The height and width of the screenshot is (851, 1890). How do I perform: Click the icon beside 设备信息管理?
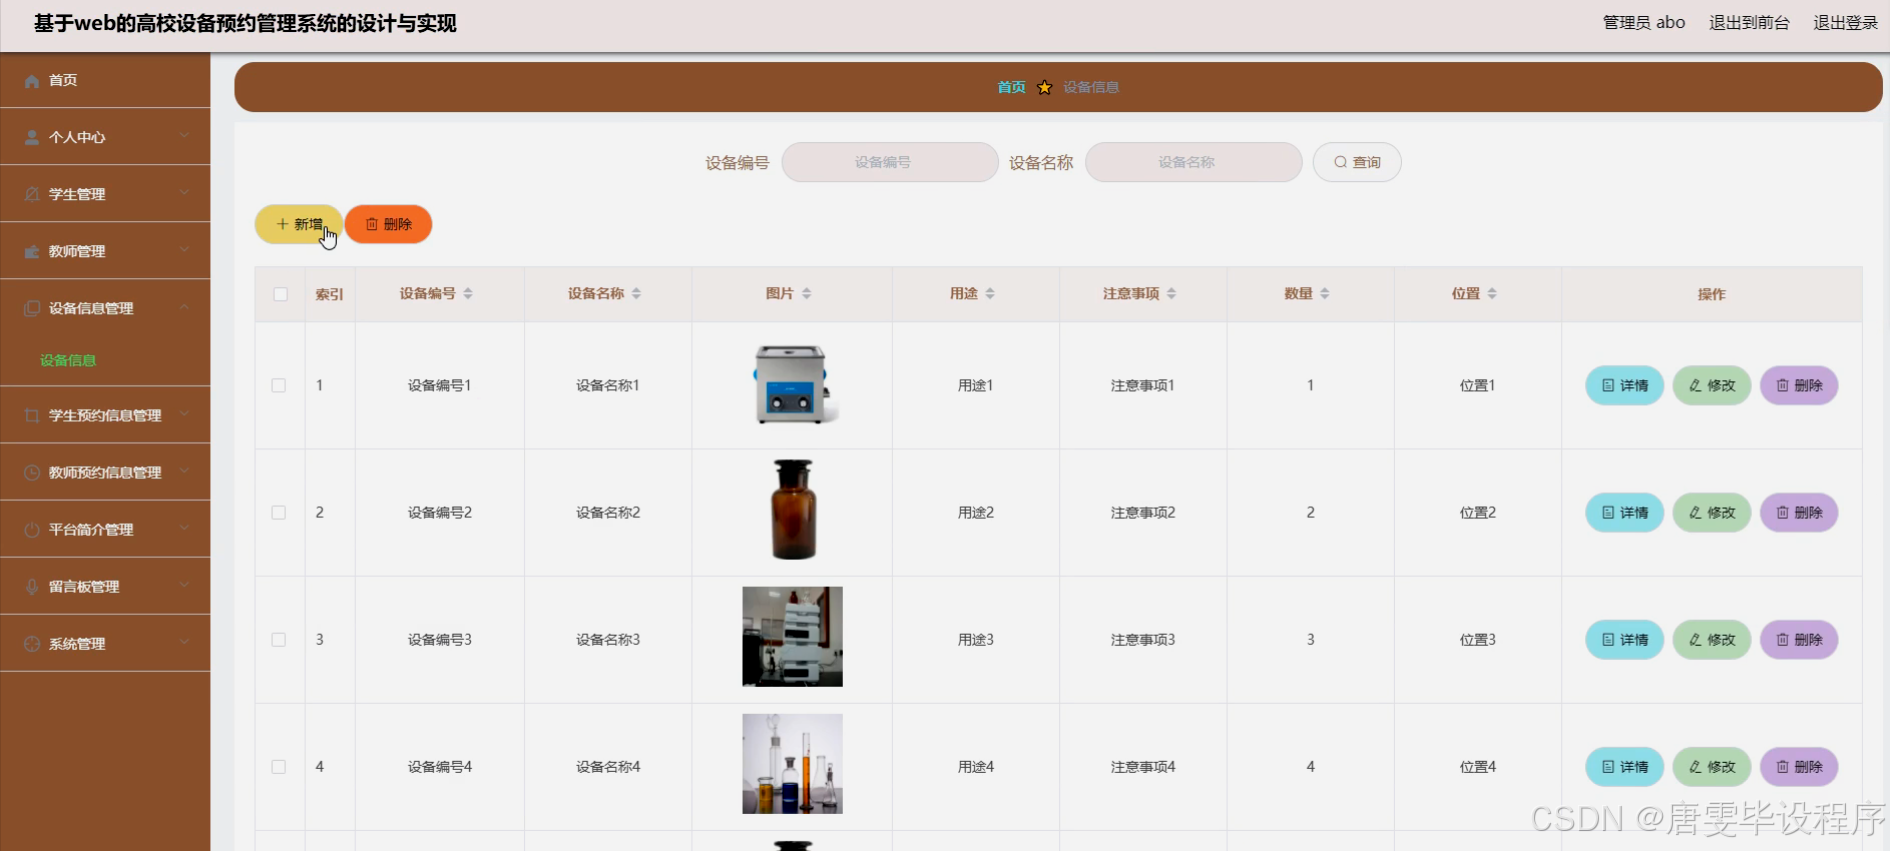(x=32, y=308)
